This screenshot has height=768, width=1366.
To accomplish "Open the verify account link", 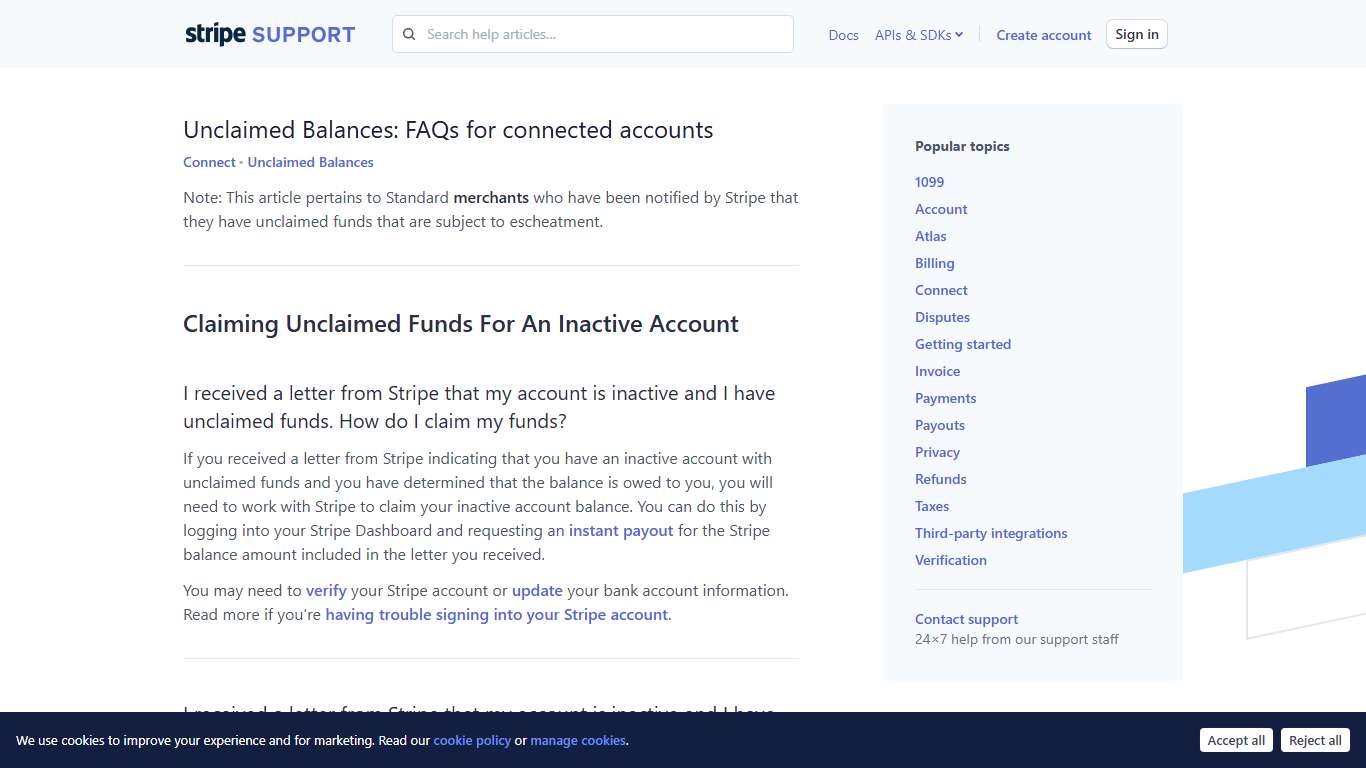I will coord(326,590).
